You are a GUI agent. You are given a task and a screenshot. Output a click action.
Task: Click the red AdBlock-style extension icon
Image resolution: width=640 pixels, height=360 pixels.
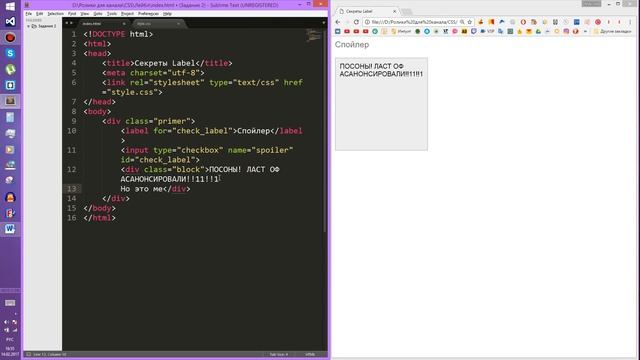coord(598,22)
